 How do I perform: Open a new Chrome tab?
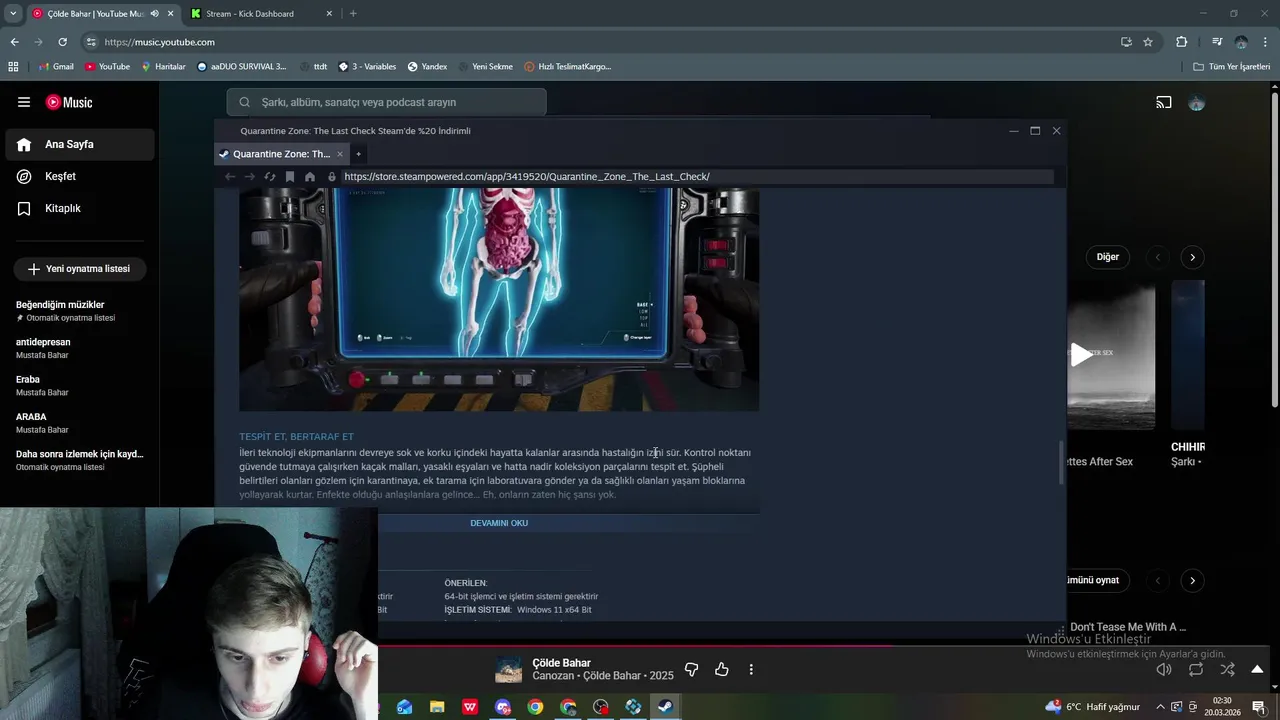353,14
